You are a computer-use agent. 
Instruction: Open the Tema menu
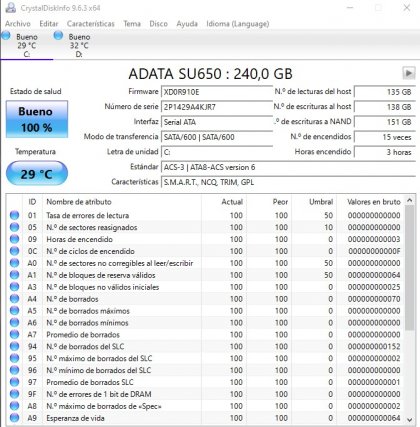point(132,24)
